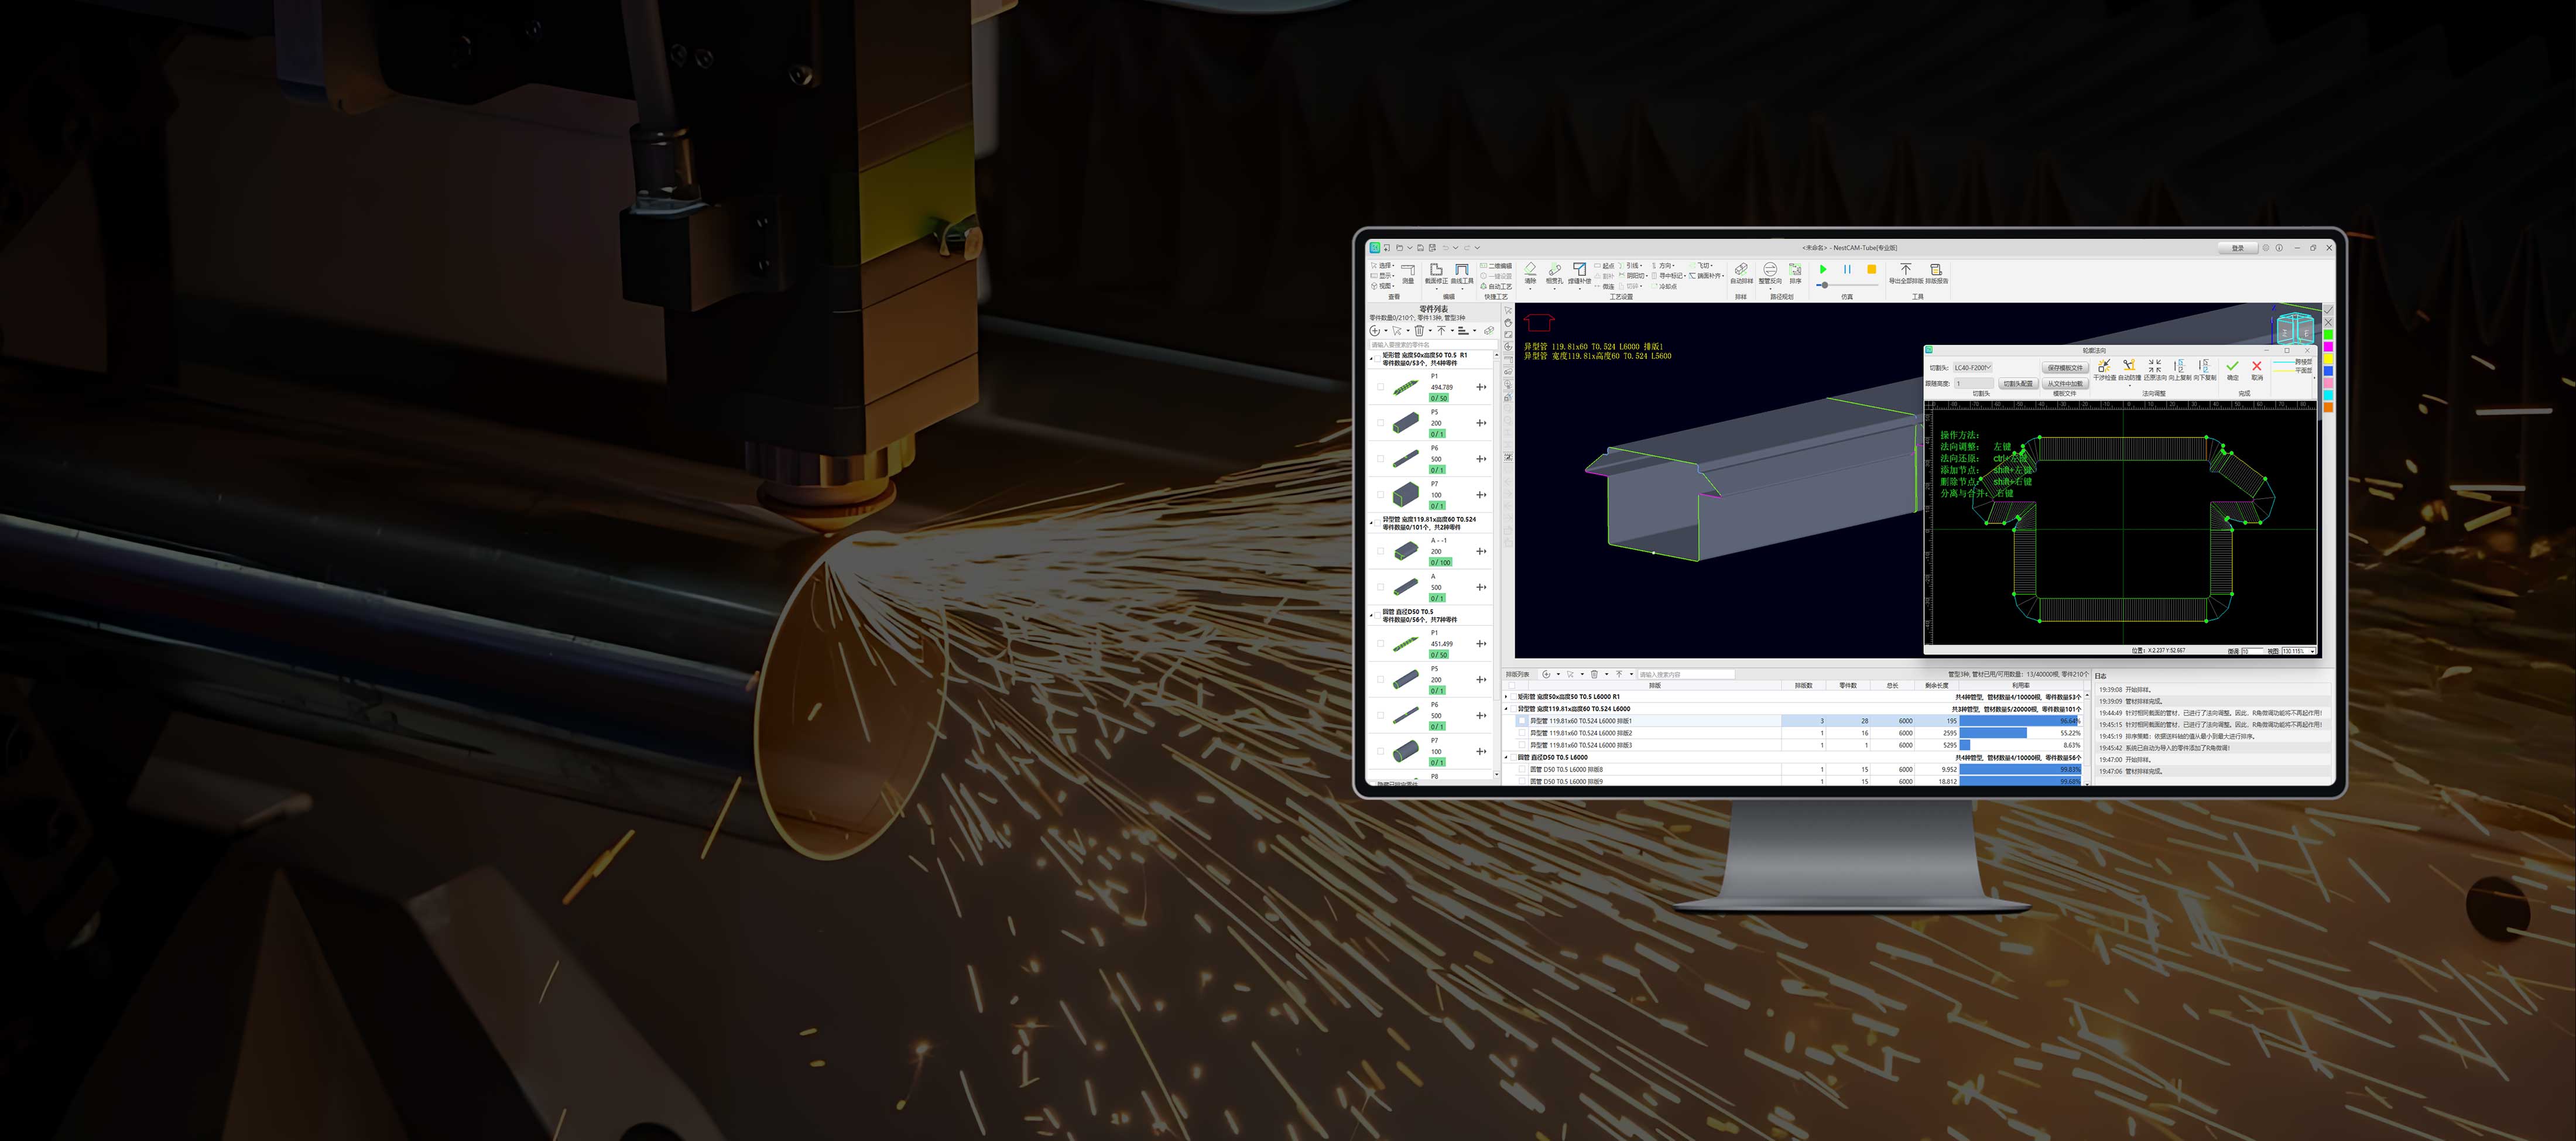2576x1141 pixels.
Task: Click the 测量 measure tool icon
Action: (x=1408, y=270)
